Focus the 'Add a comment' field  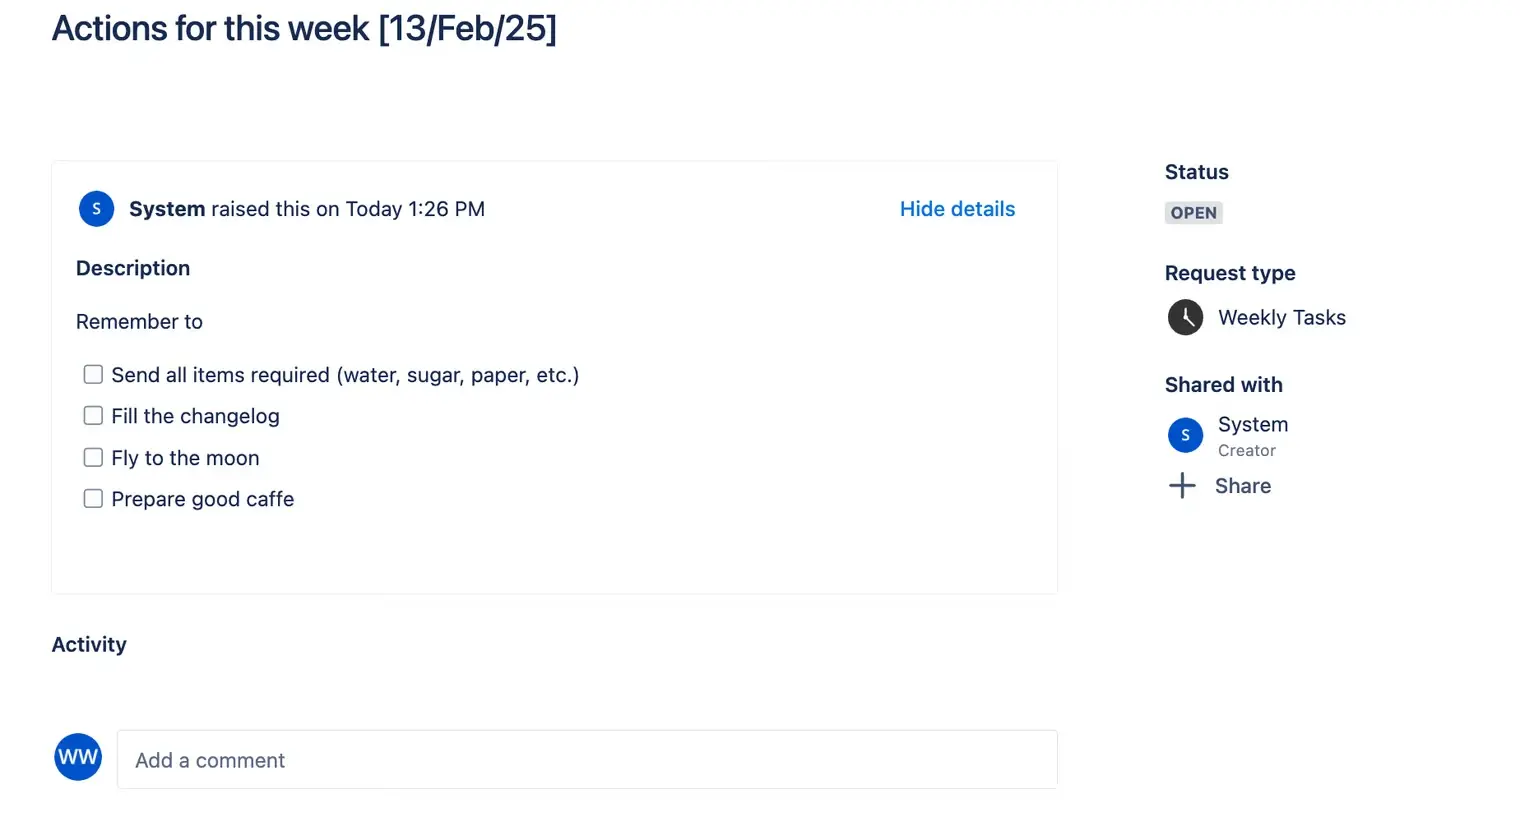[587, 760]
